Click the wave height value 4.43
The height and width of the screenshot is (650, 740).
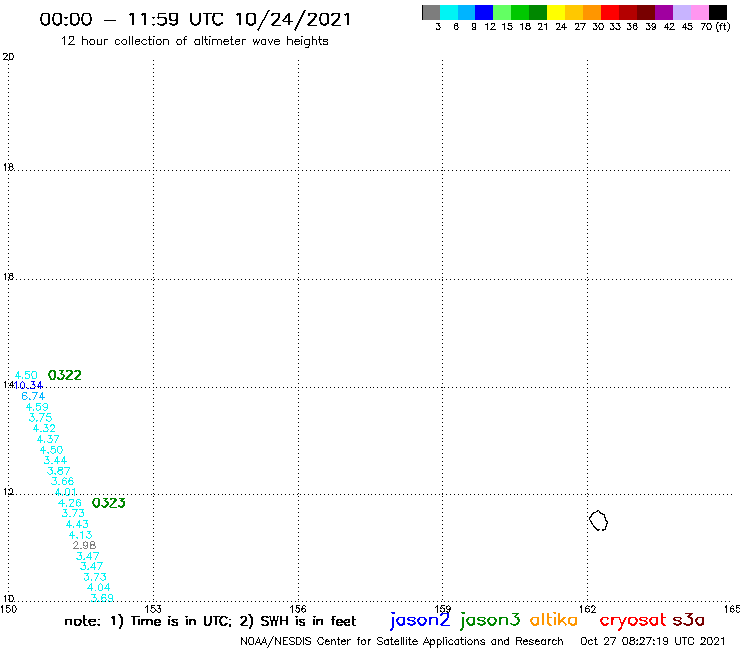[77, 524]
